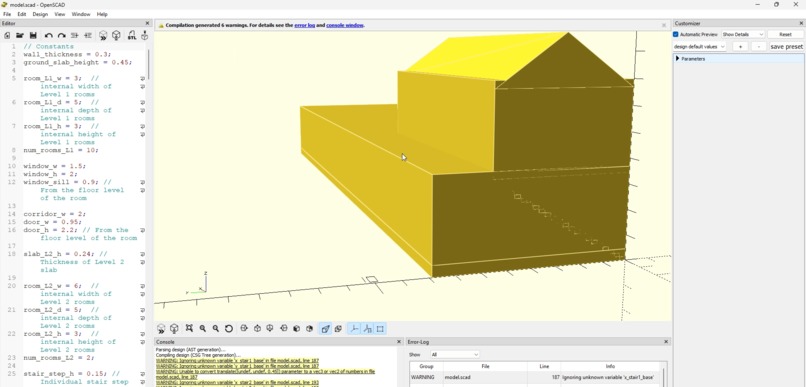Viewport: 806px width, 387px height.
Task: Click the File column header in Error-Log
Action: 485,366
